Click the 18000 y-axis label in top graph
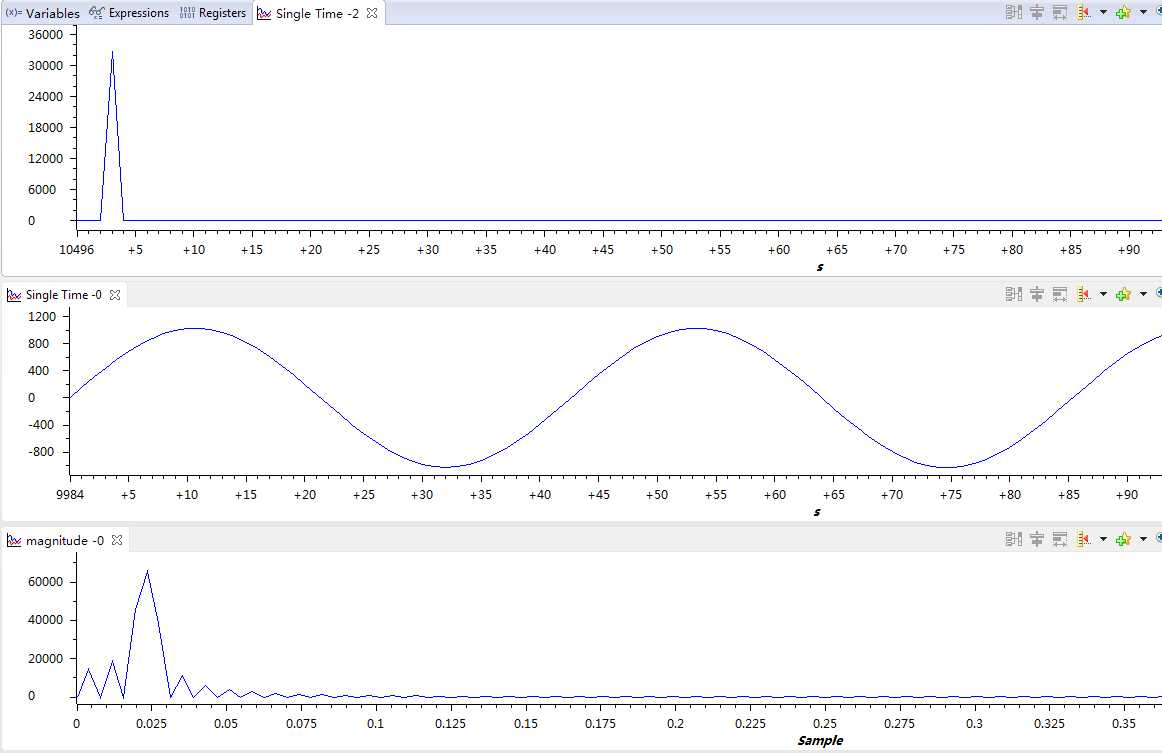This screenshot has height=753, width=1162. (45, 127)
